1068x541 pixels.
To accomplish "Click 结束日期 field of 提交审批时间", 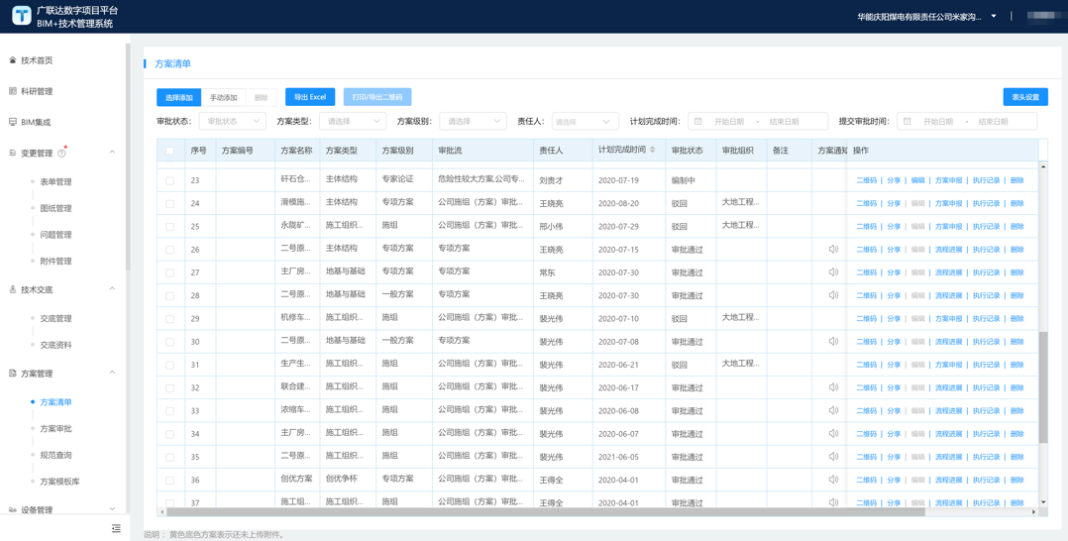I will (x=992, y=121).
